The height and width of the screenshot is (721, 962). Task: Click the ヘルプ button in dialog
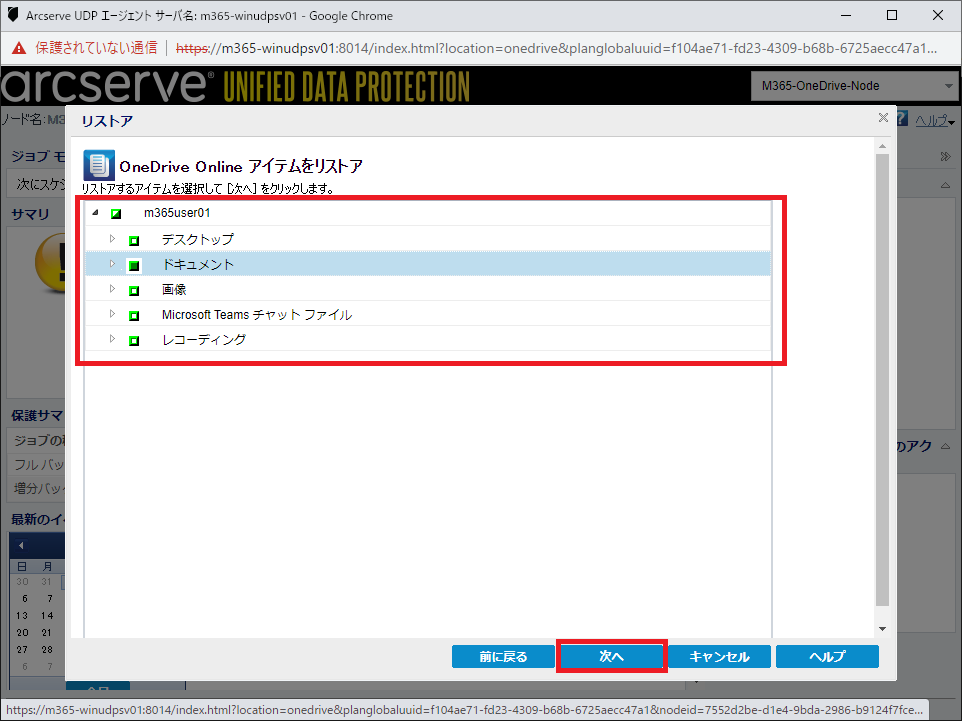[x=827, y=657]
